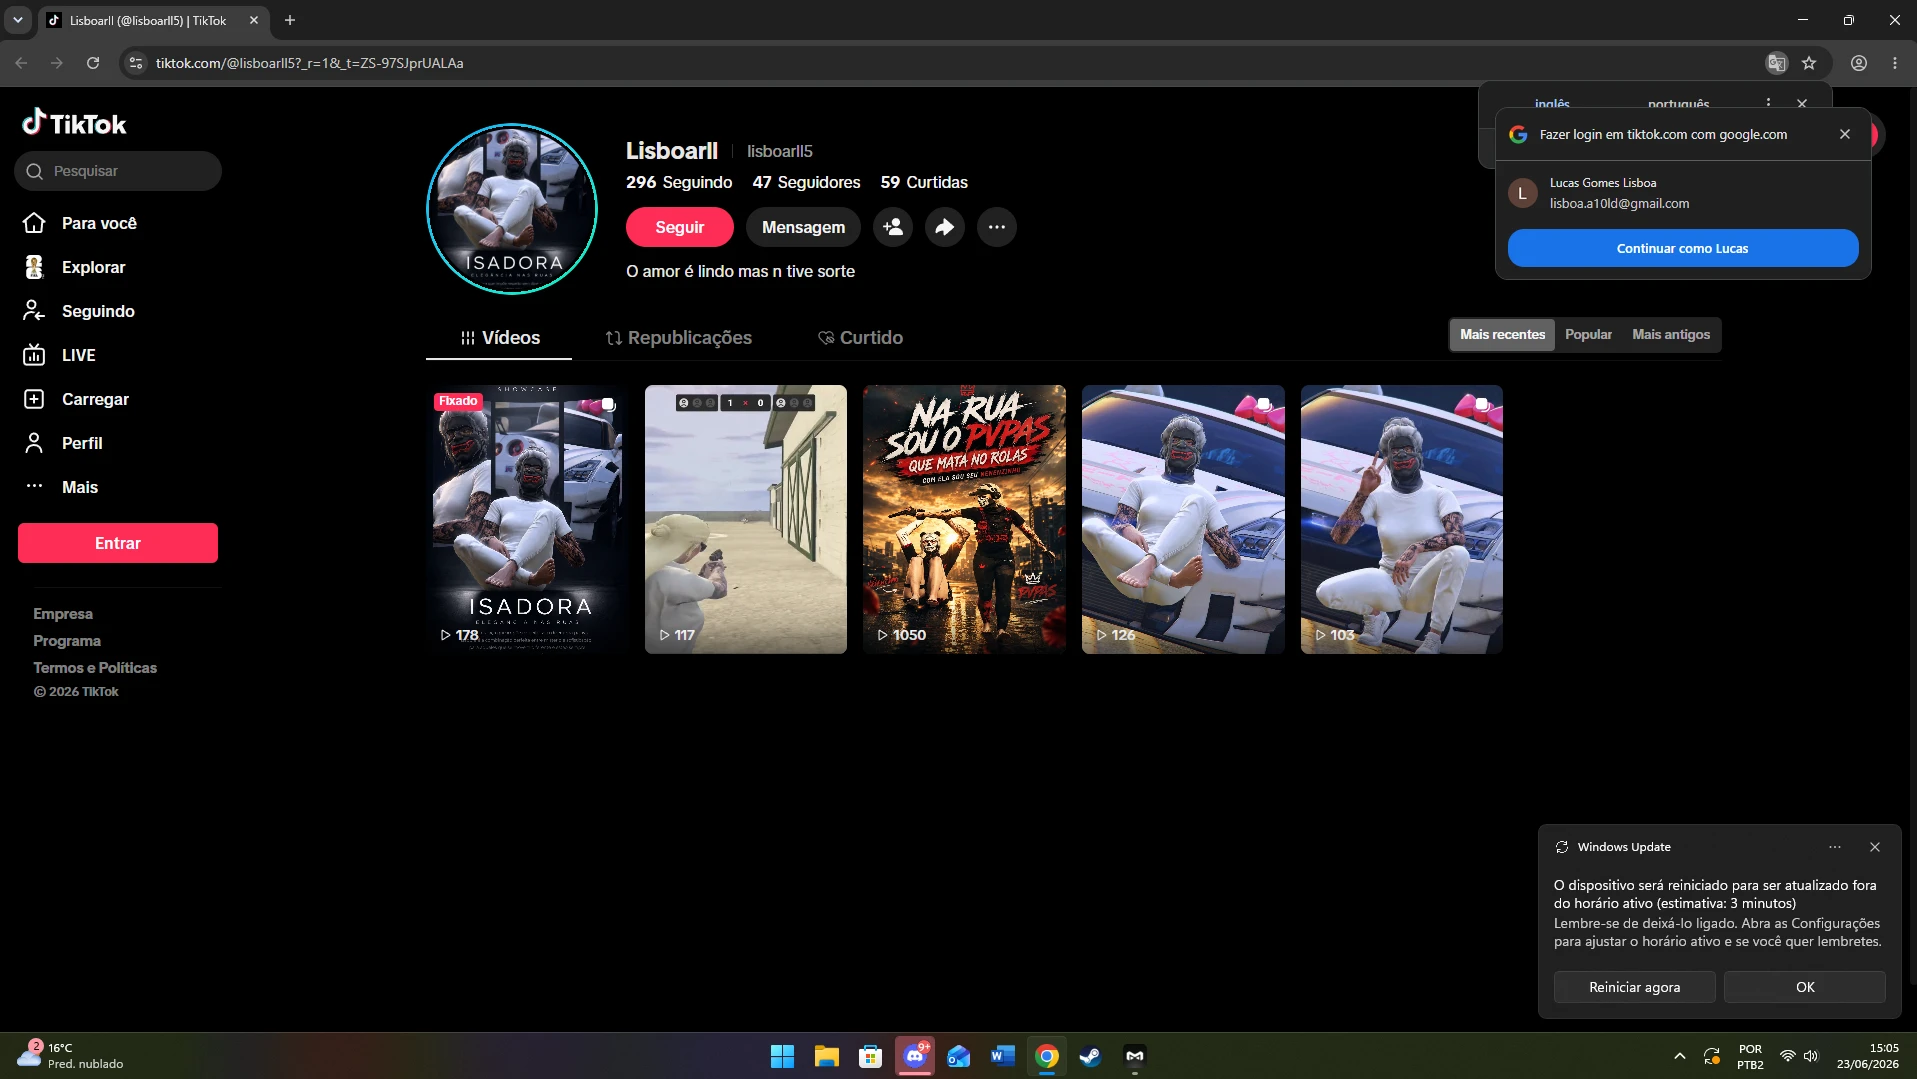The width and height of the screenshot is (1917, 1079).
Task: Open the video with 117 views
Action: (746, 519)
